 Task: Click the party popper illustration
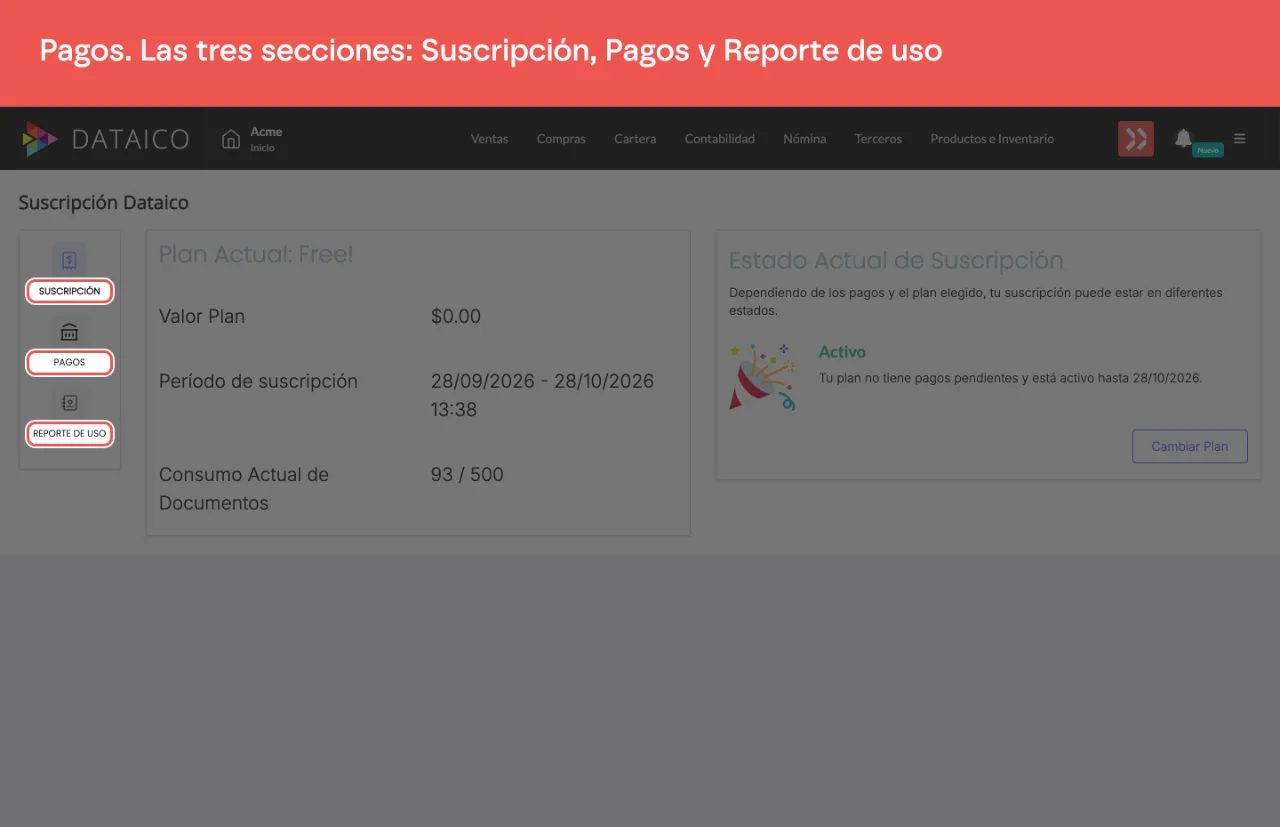coord(762,376)
